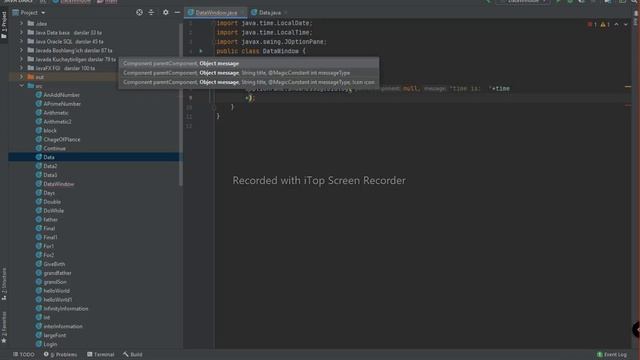Select the helloWorld1 class file
This screenshot has height=360, width=640.
pos(54,300)
